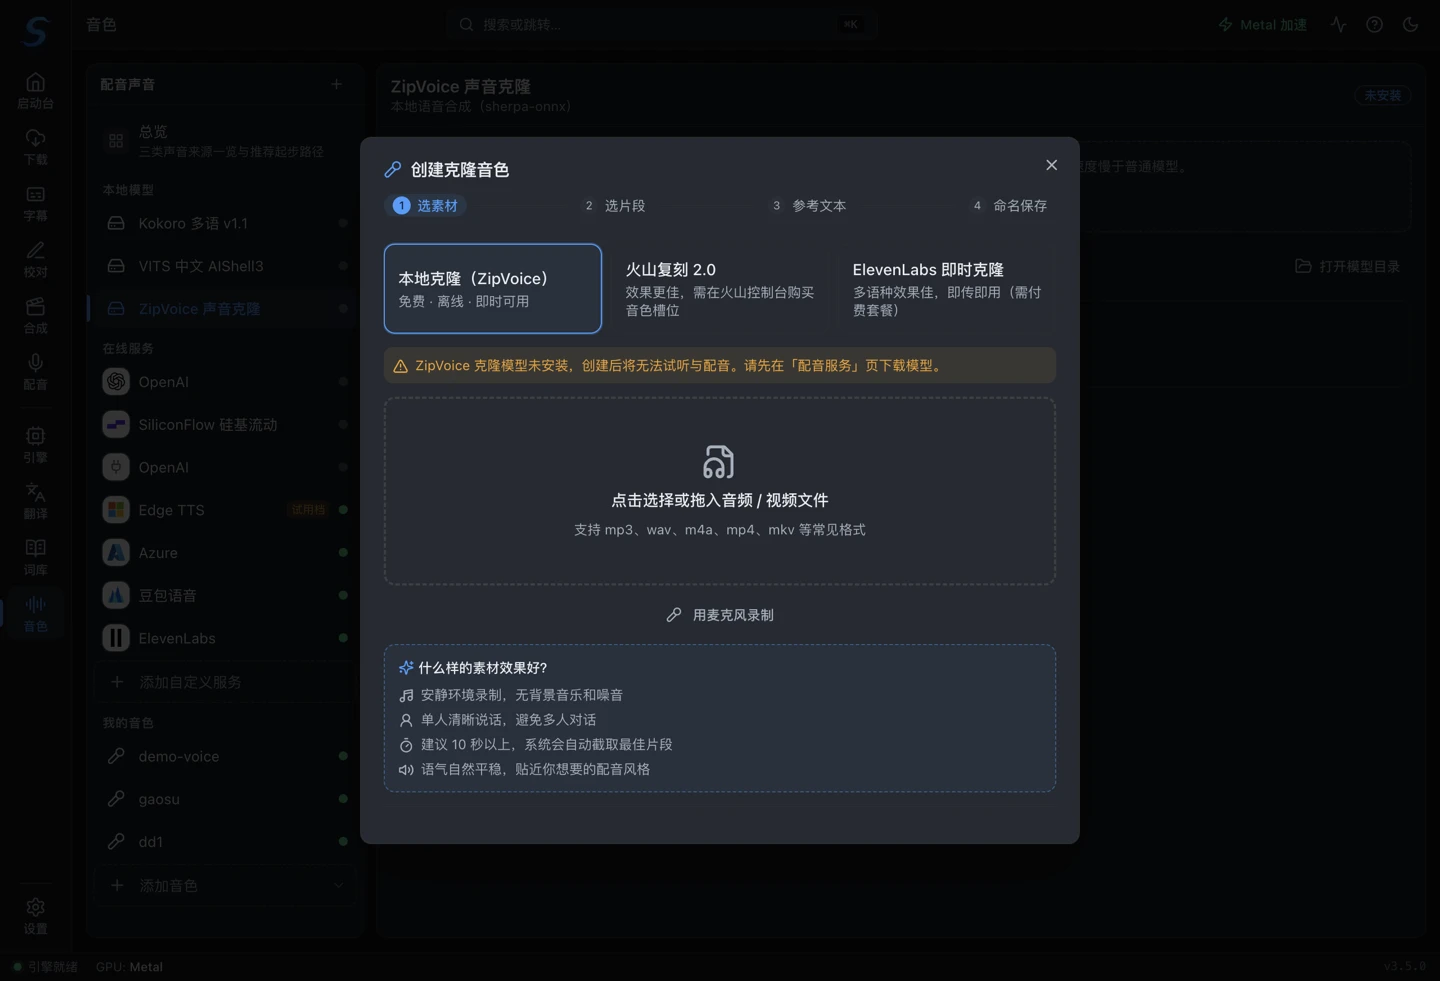This screenshot has height=981, width=1440.
Task: Click the 未安装 status badge
Action: pos(1383,95)
